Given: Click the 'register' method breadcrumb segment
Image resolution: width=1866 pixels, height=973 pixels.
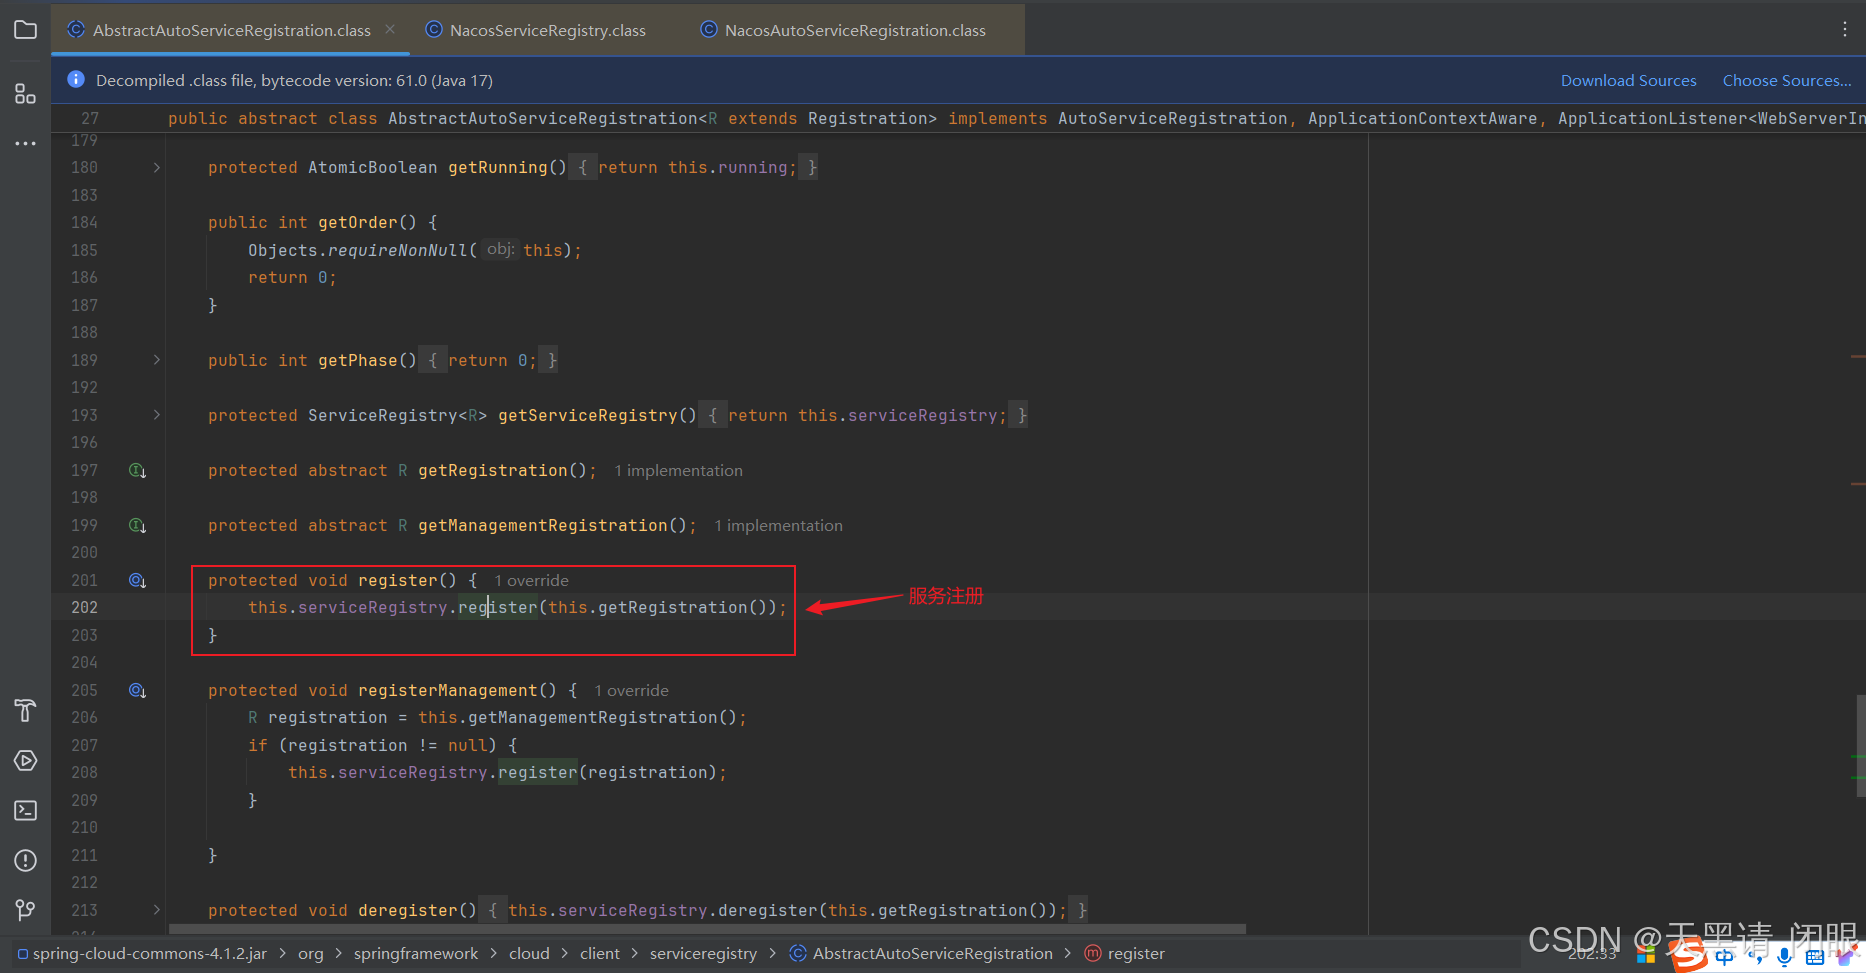Looking at the screenshot, I should tap(1125, 954).
